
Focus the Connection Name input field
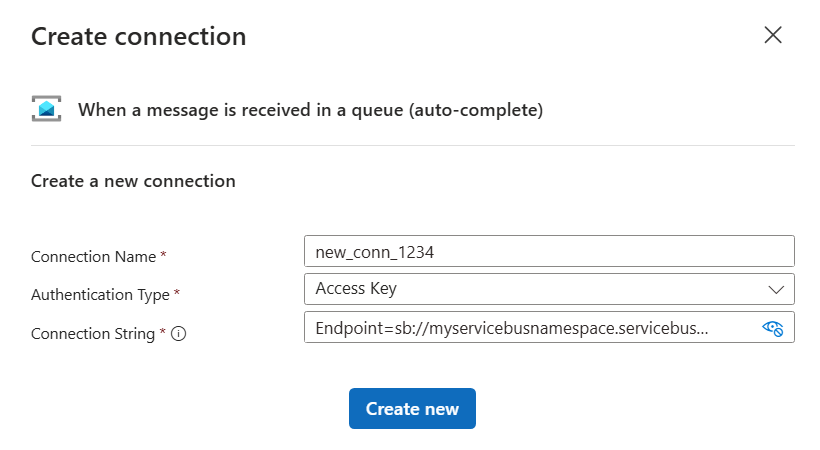[x=549, y=251]
